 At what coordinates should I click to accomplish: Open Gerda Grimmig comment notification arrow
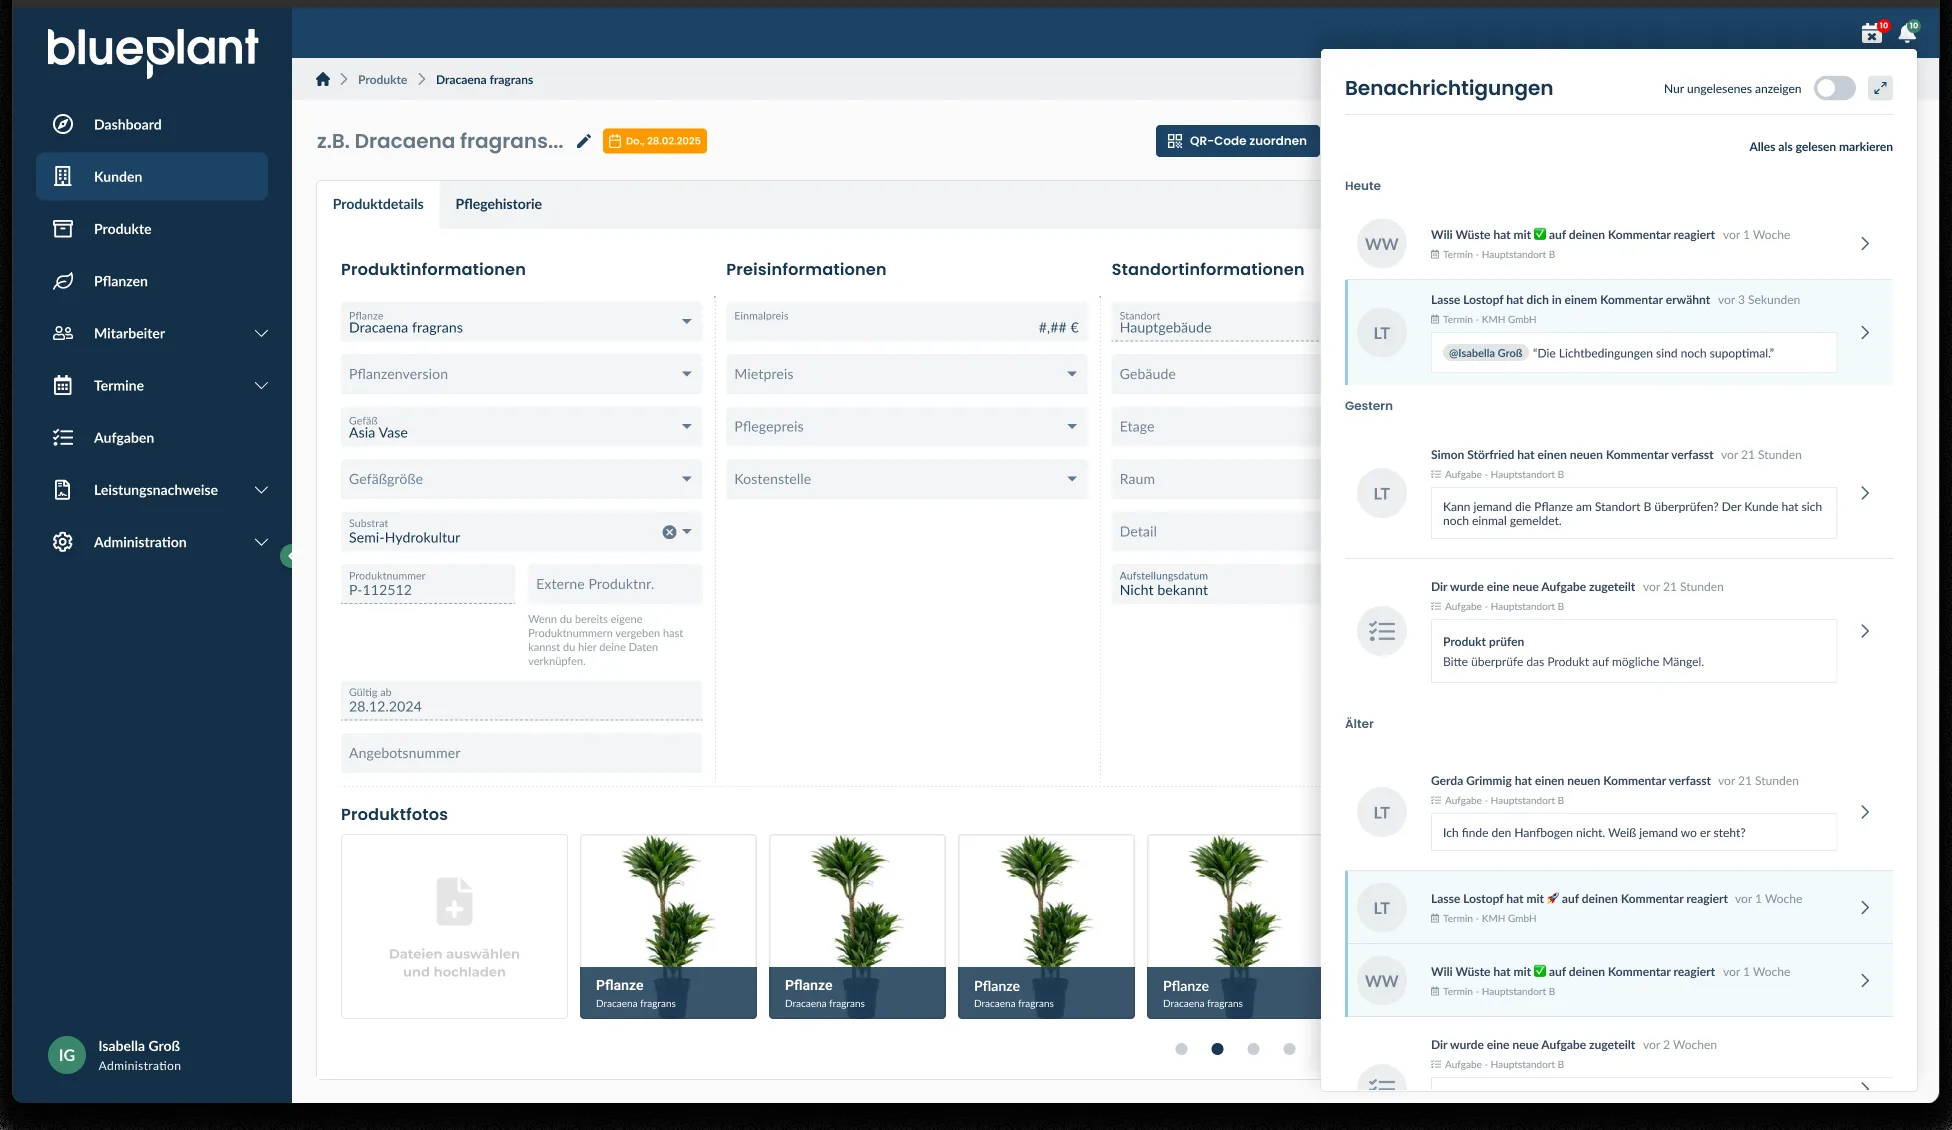coord(1865,812)
